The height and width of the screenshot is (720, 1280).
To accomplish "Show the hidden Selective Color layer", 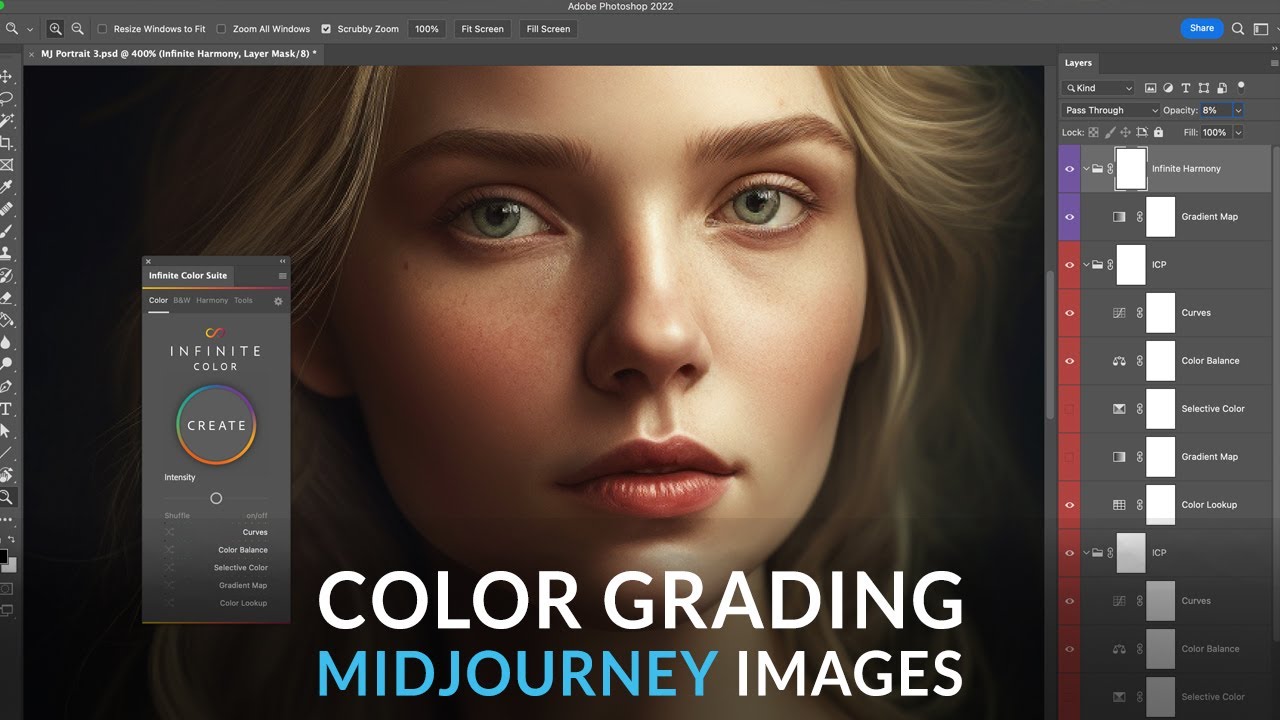I will point(1070,409).
